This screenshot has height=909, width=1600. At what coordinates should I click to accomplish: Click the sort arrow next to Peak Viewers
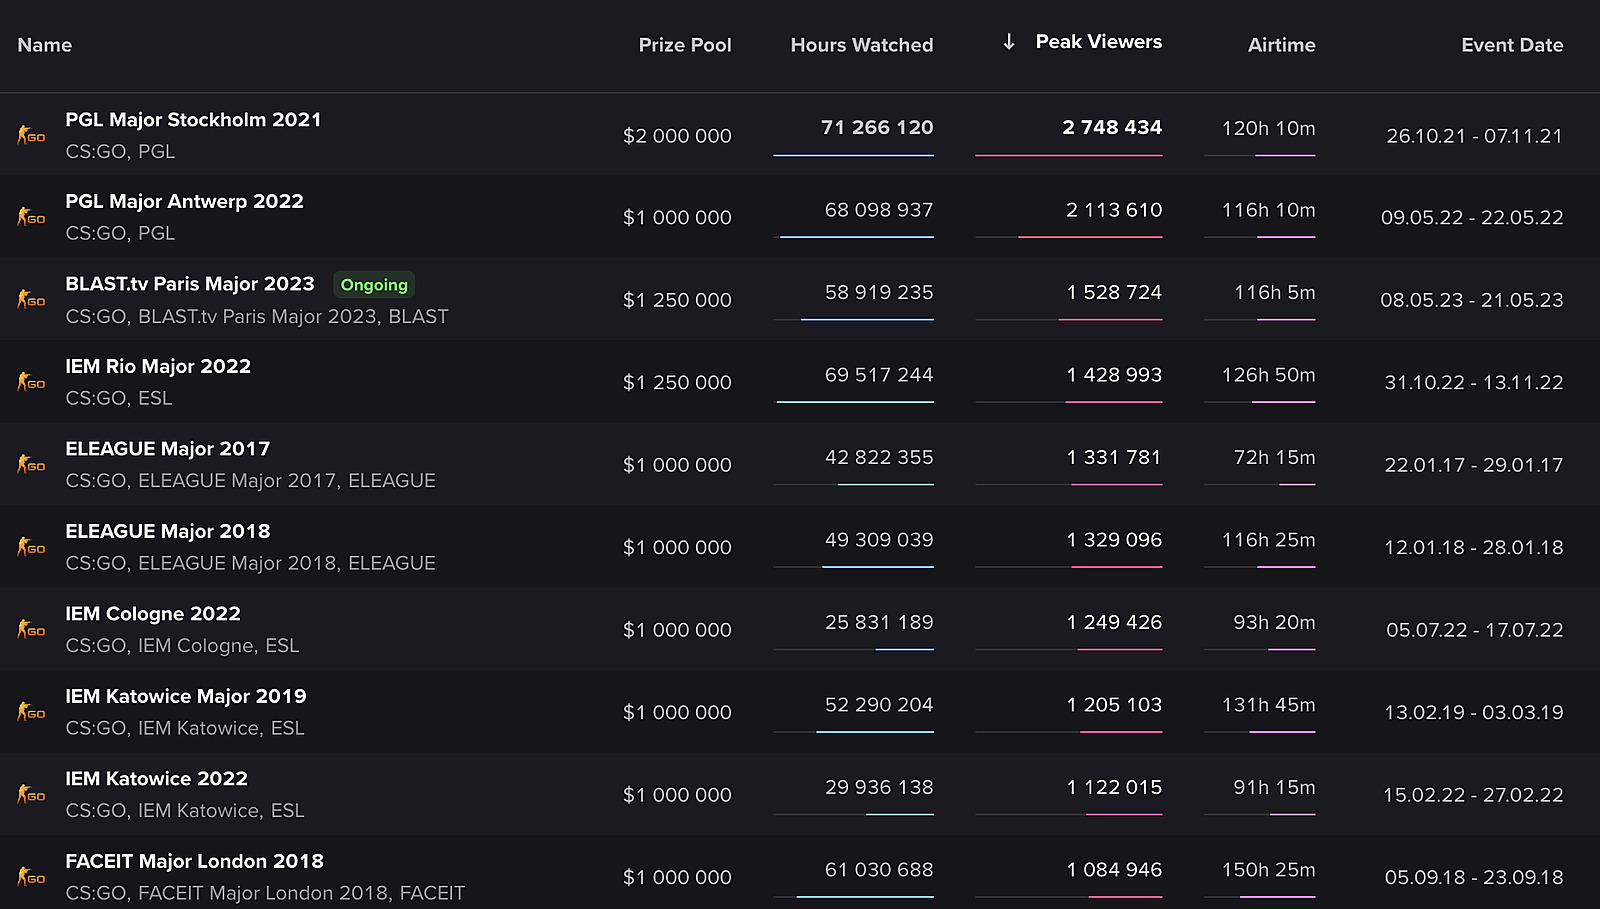click(1009, 42)
